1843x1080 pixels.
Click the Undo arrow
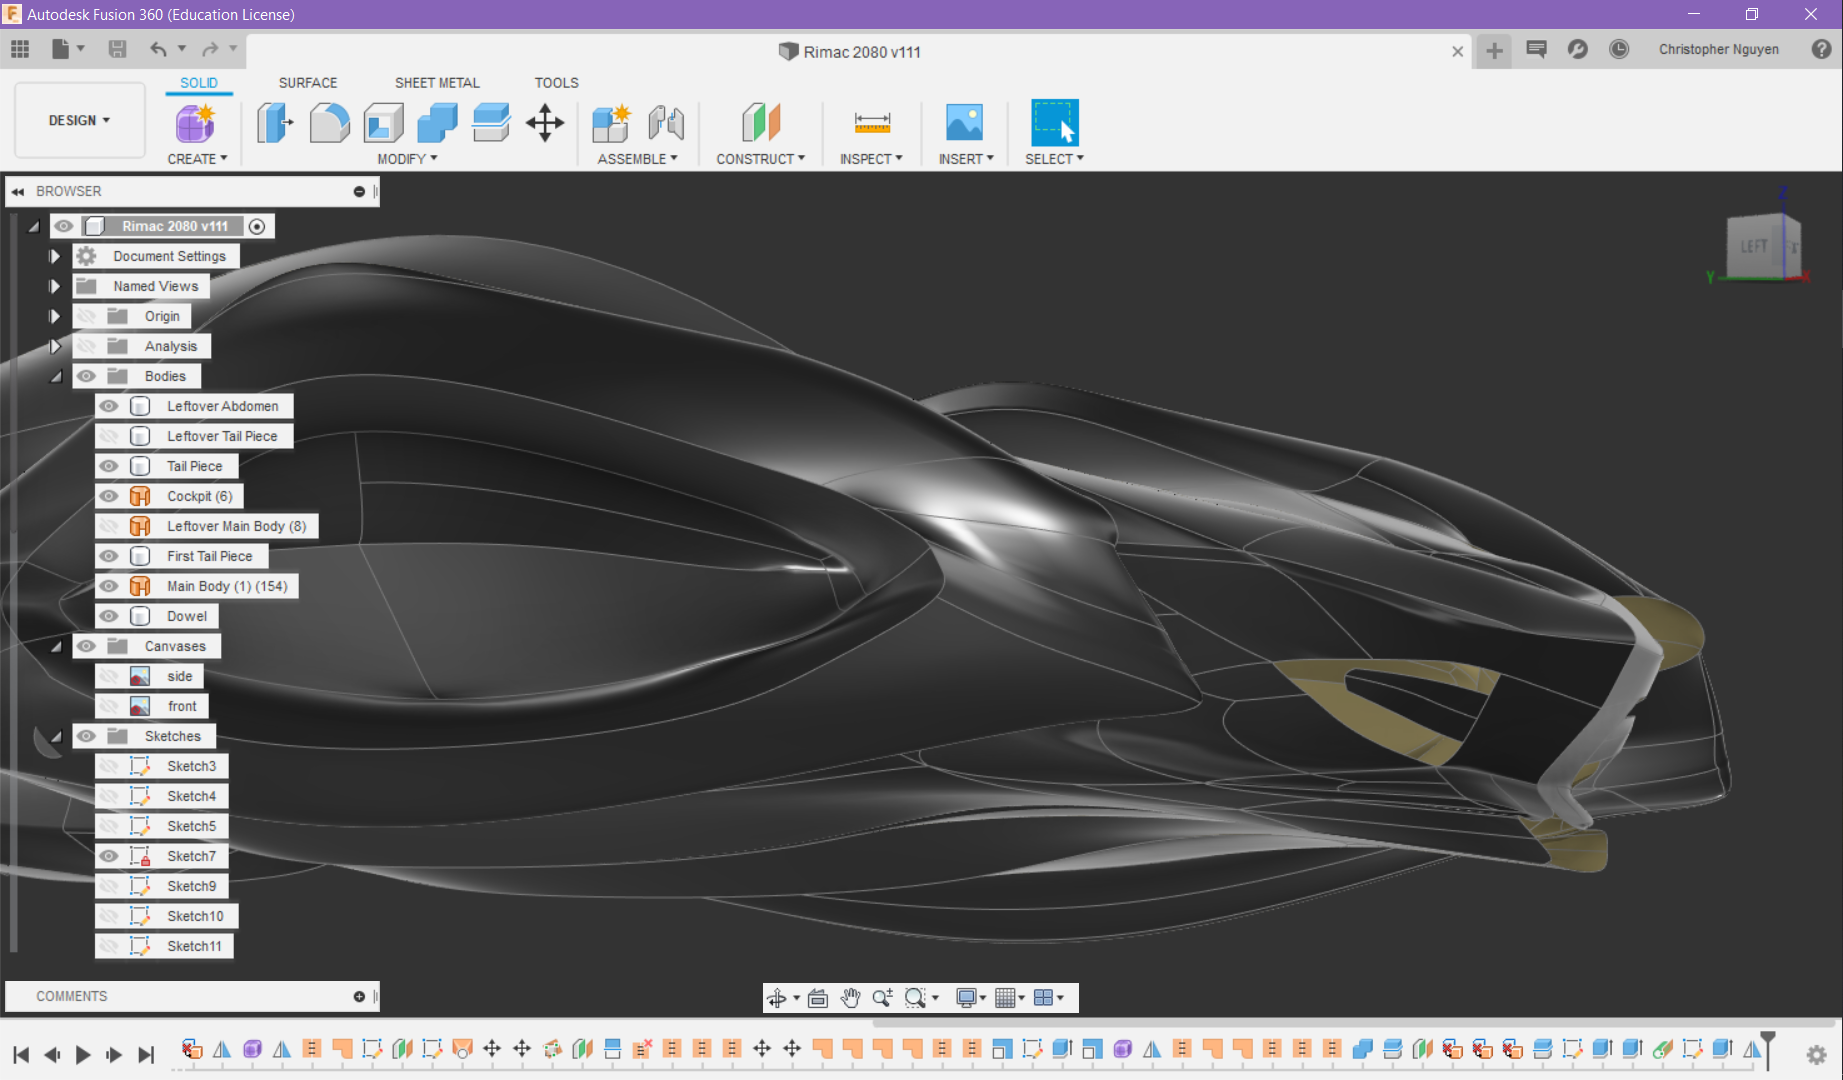[x=158, y=49]
